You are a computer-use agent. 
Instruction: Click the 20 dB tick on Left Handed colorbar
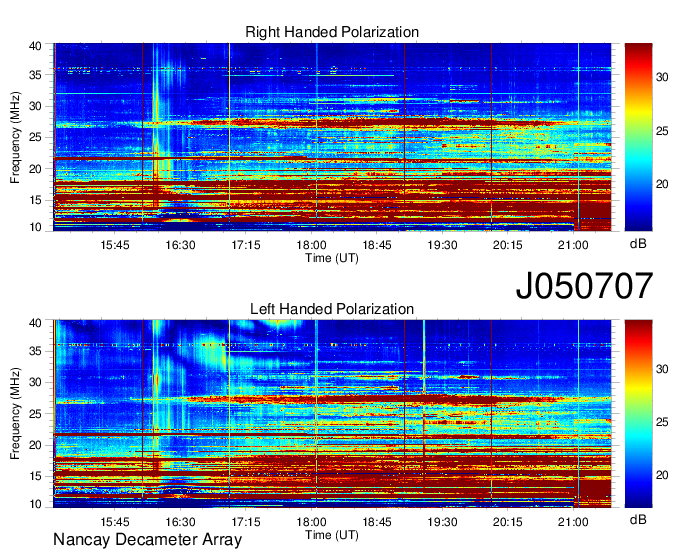coord(662,475)
